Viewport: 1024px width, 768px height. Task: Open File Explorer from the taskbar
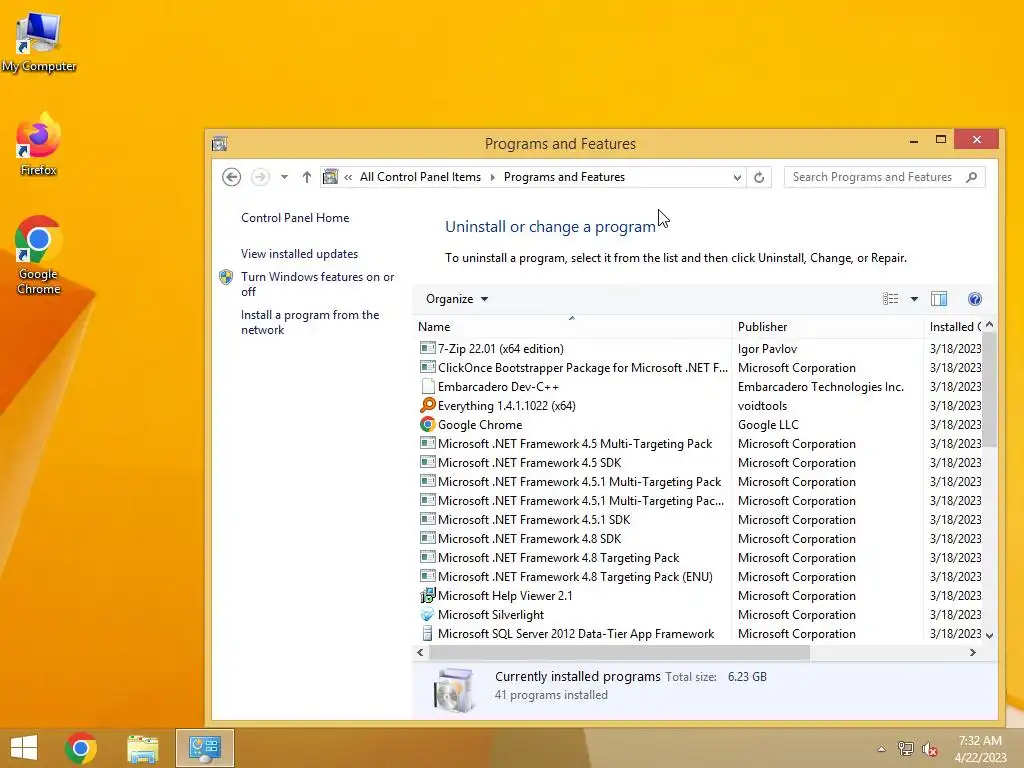click(142, 748)
